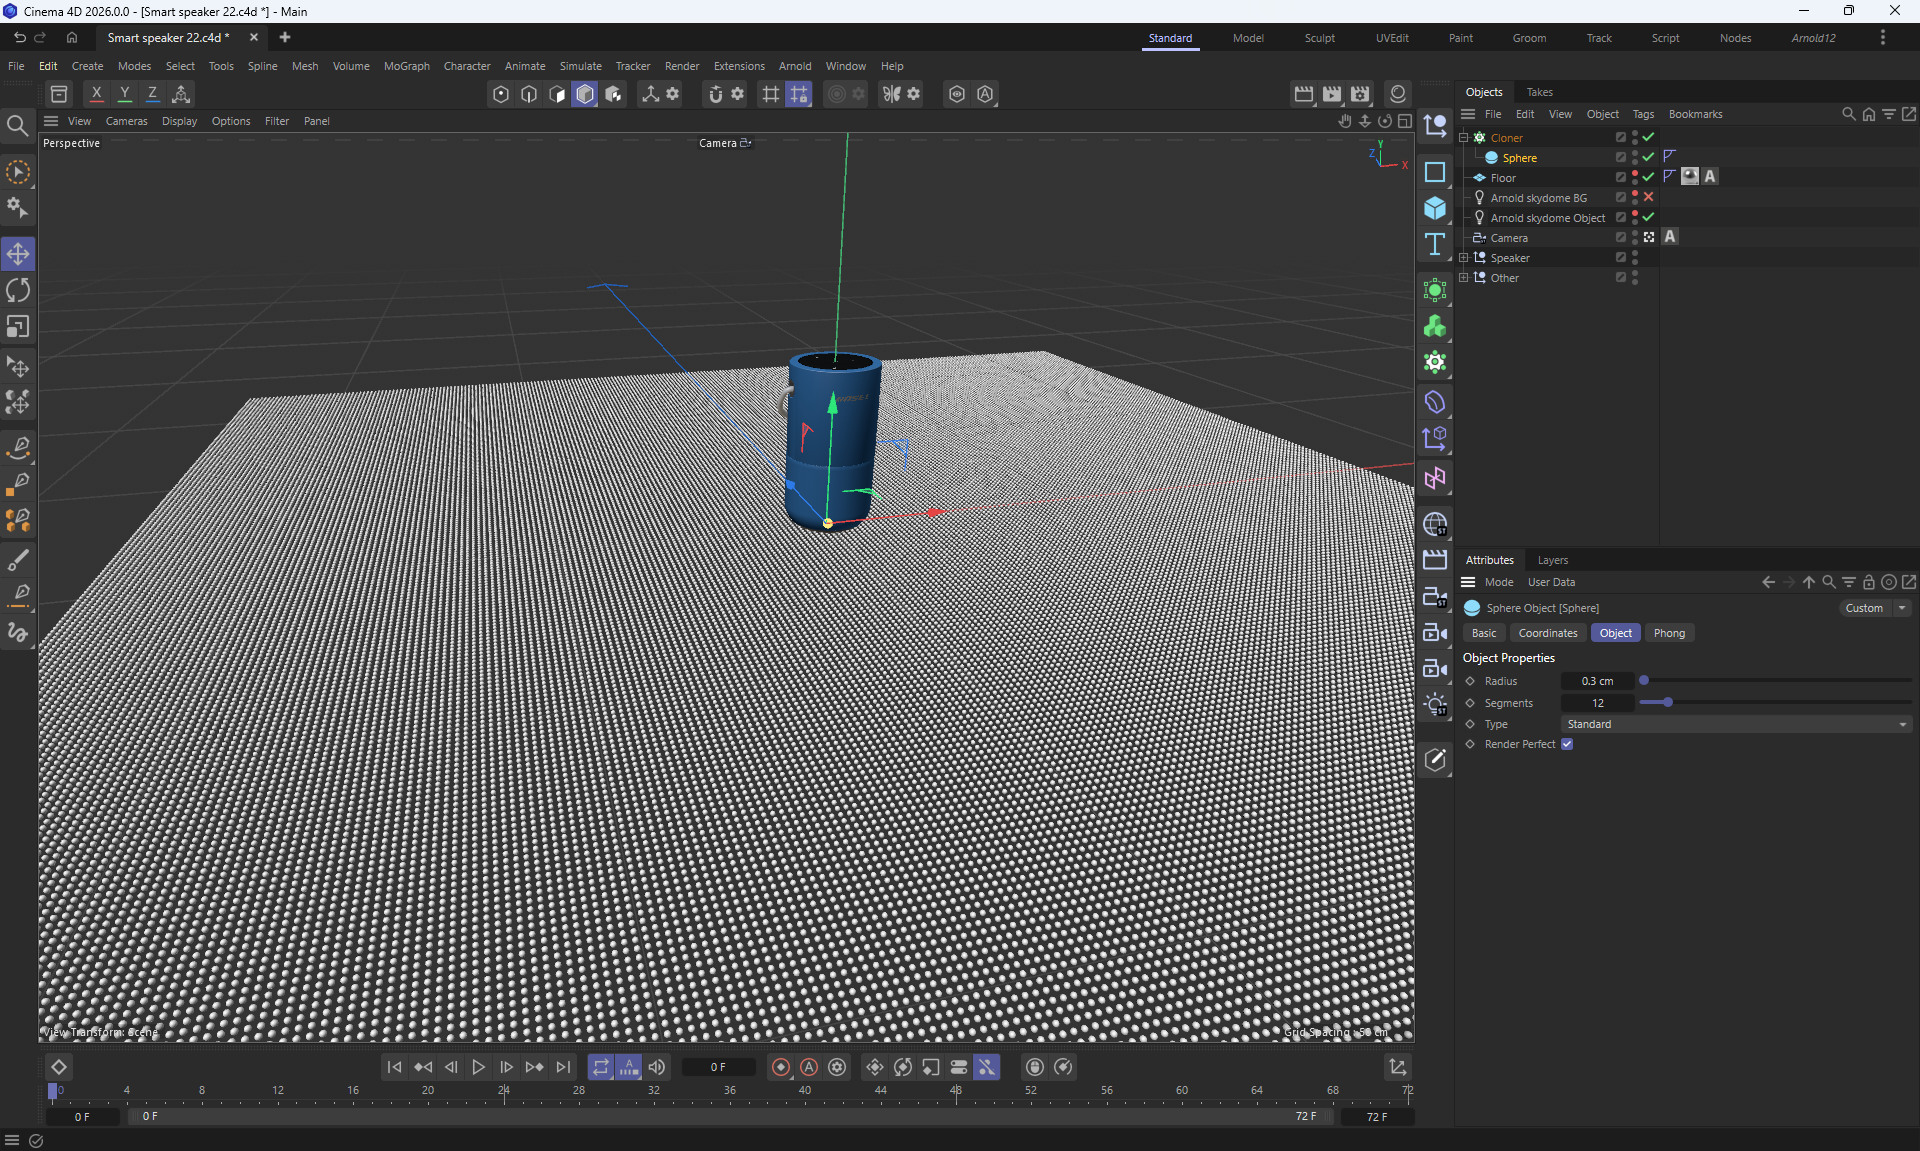Select the Scale tool

(18, 327)
